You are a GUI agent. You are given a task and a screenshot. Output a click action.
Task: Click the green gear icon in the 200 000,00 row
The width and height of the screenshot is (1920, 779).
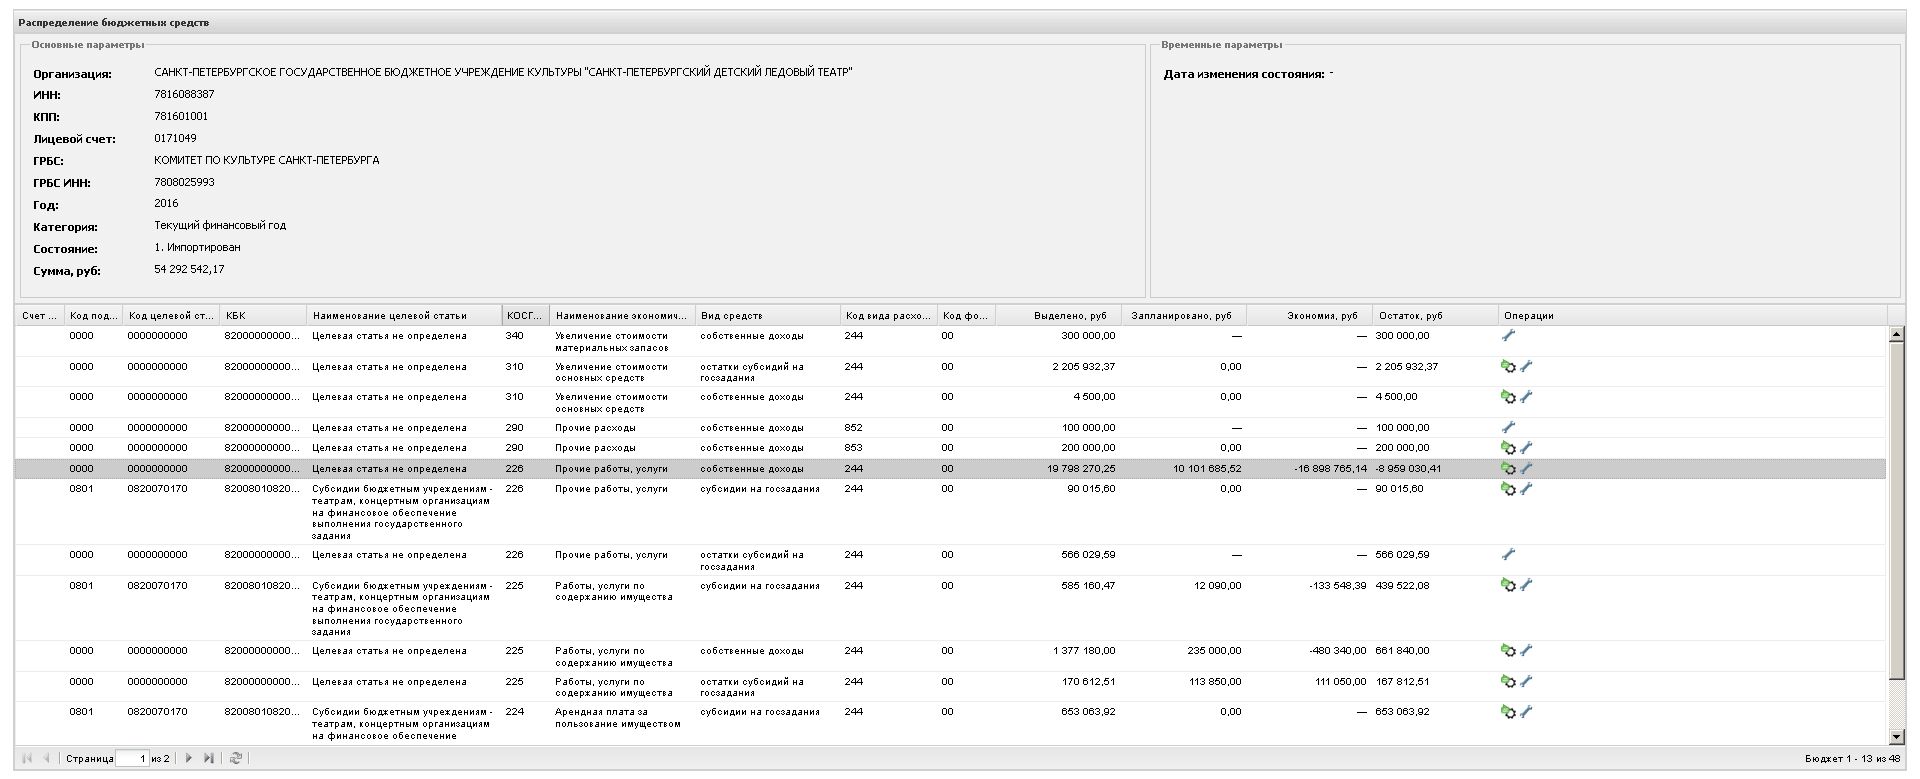[x=1508, y=448]
